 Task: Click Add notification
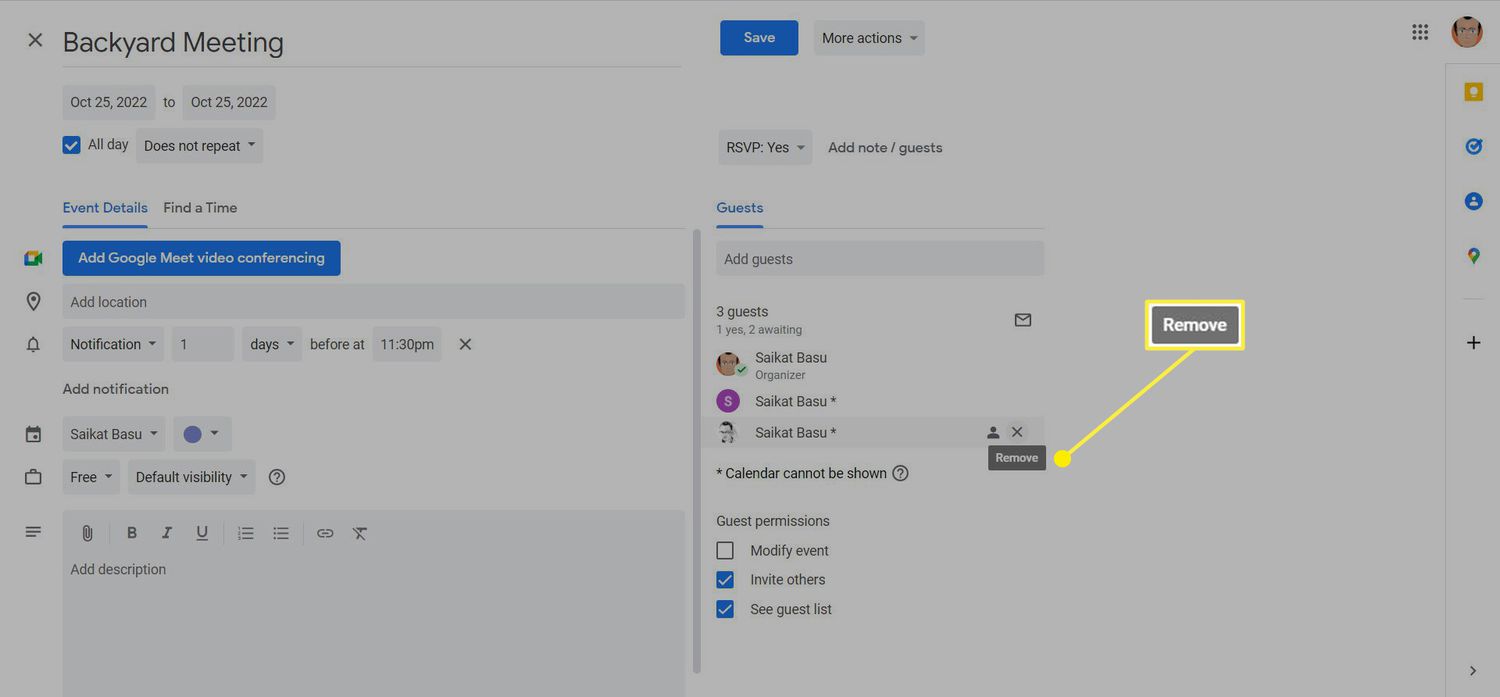[116, 389]
